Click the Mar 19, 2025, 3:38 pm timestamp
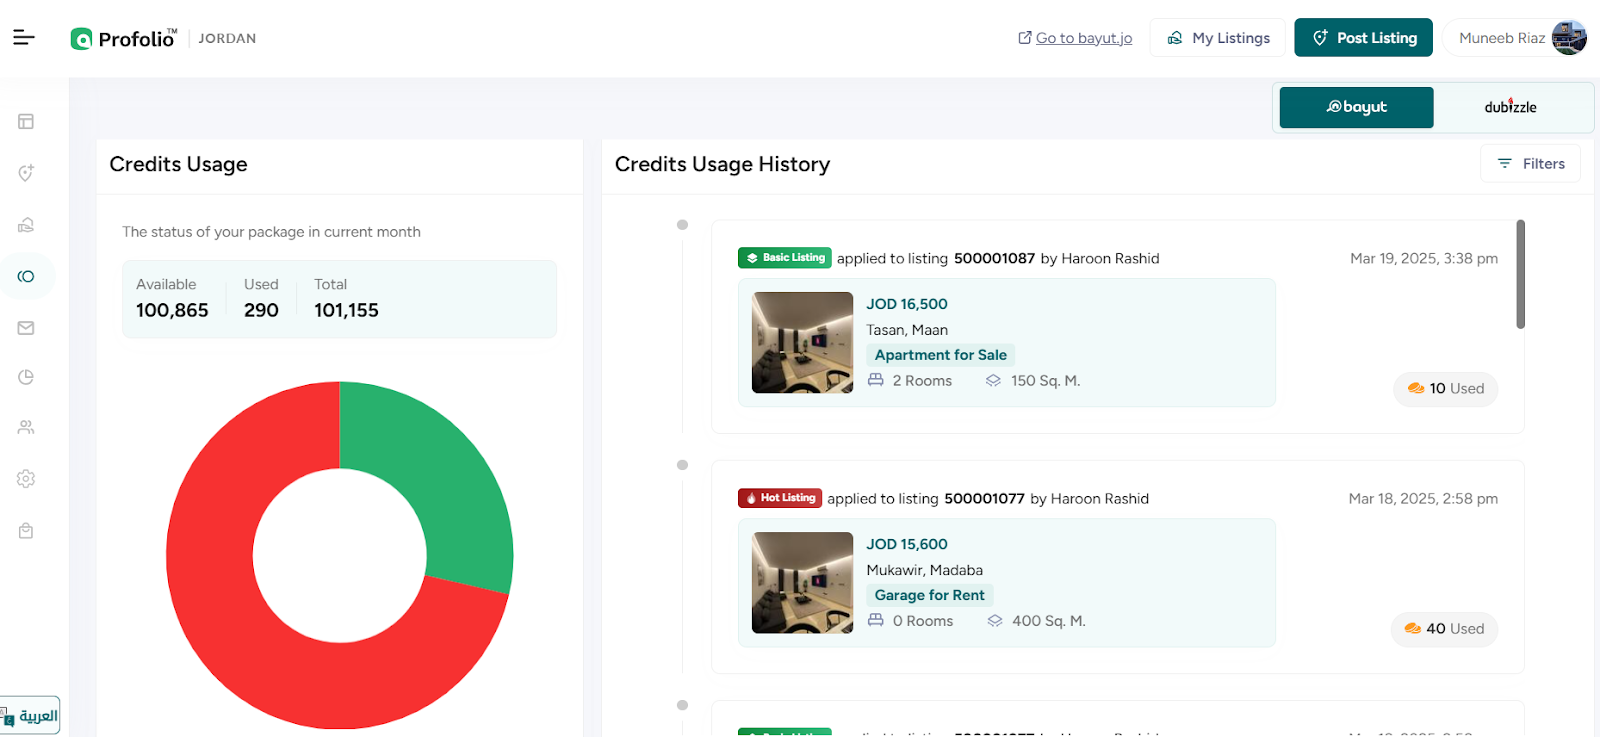The width and height of the screenshot is (1600, 737). coord(1424,258)
